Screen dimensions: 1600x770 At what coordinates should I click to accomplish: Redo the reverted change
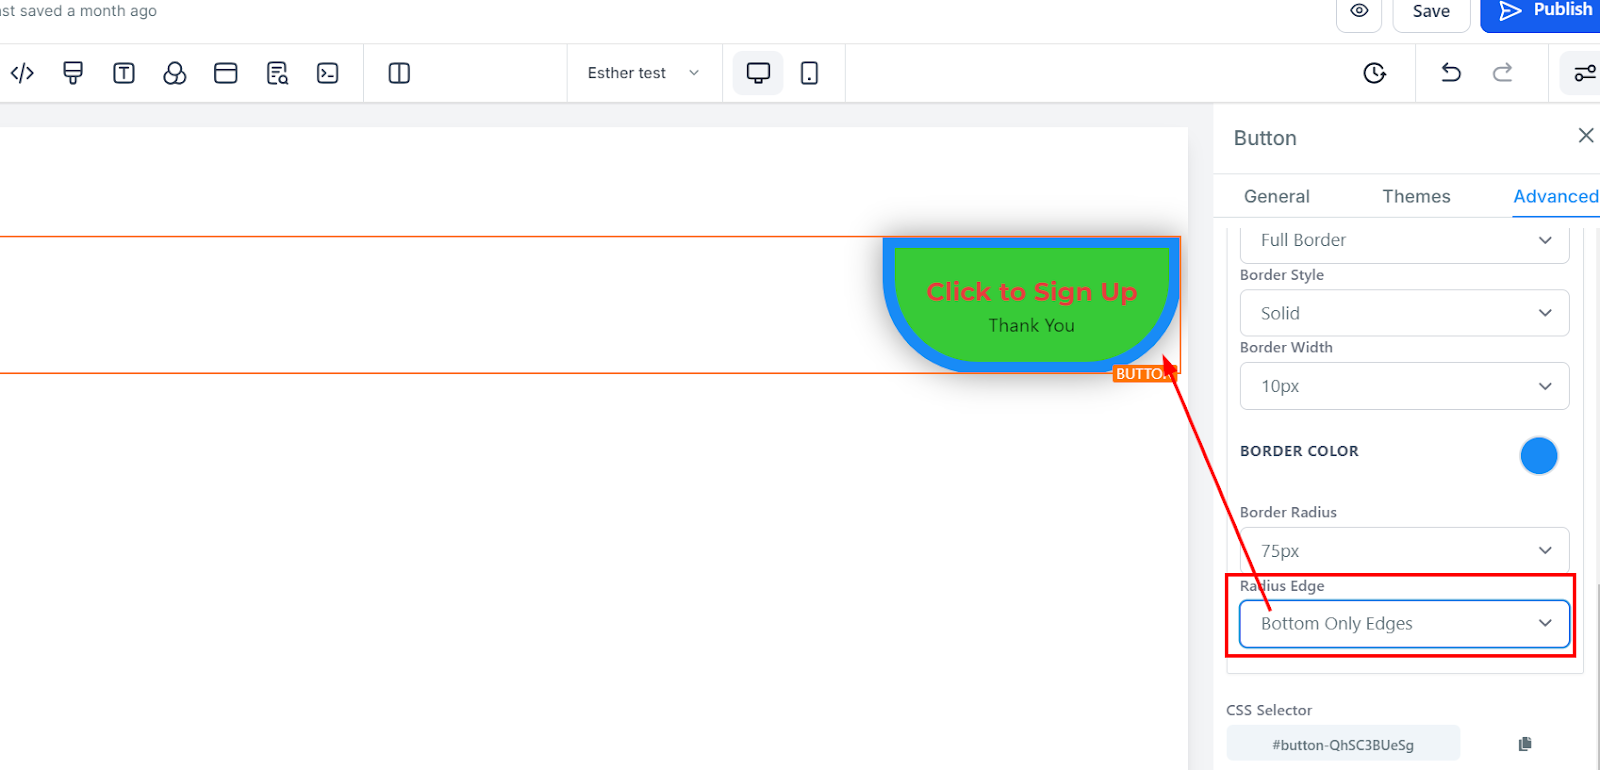pyautogui.click(x=1502, y=73)
